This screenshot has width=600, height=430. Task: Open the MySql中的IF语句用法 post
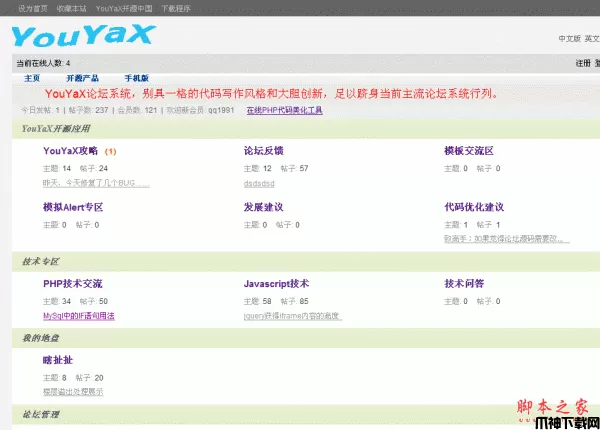pos(79,316)
